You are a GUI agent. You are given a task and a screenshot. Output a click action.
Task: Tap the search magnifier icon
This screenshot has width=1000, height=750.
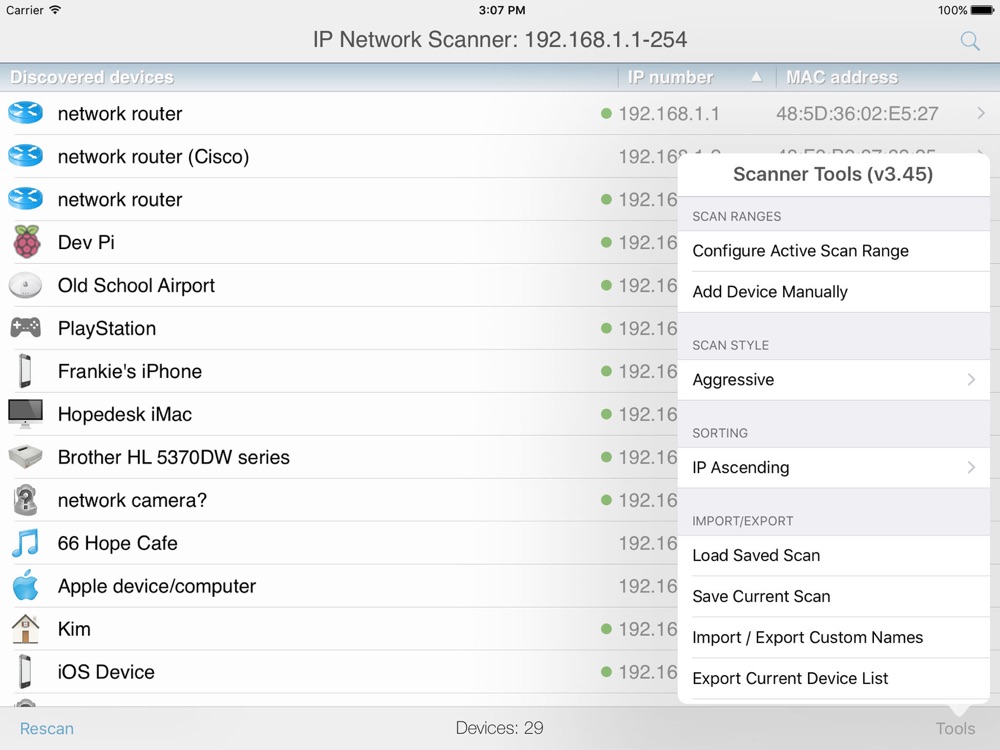click(x=969, y=41)
